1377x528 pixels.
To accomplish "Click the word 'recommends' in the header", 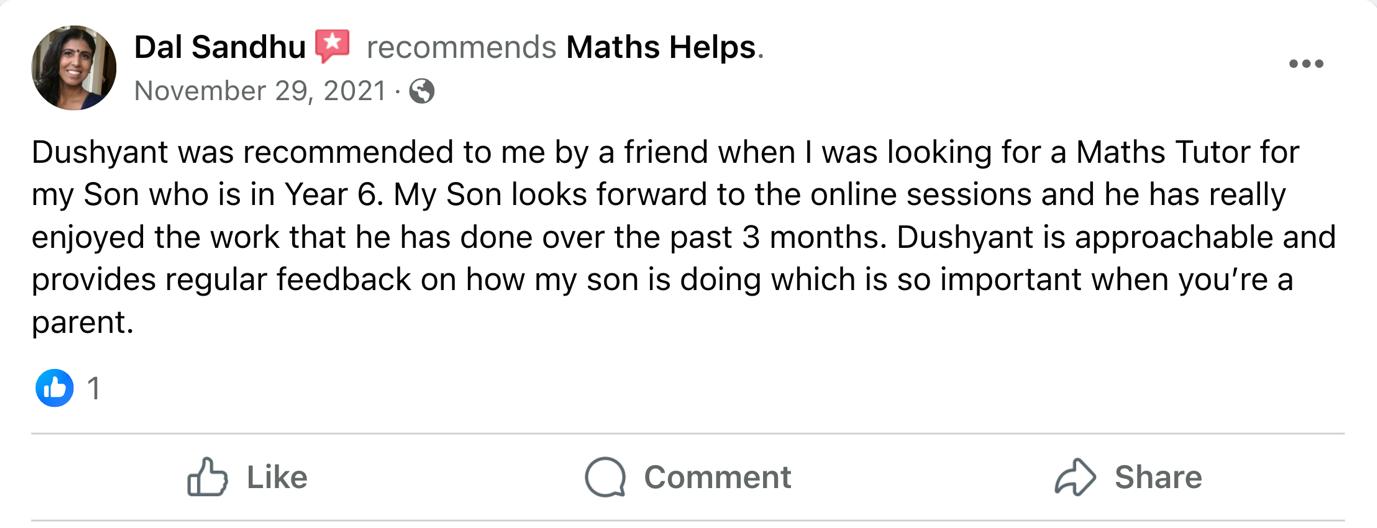I will [x=461, y=46].
